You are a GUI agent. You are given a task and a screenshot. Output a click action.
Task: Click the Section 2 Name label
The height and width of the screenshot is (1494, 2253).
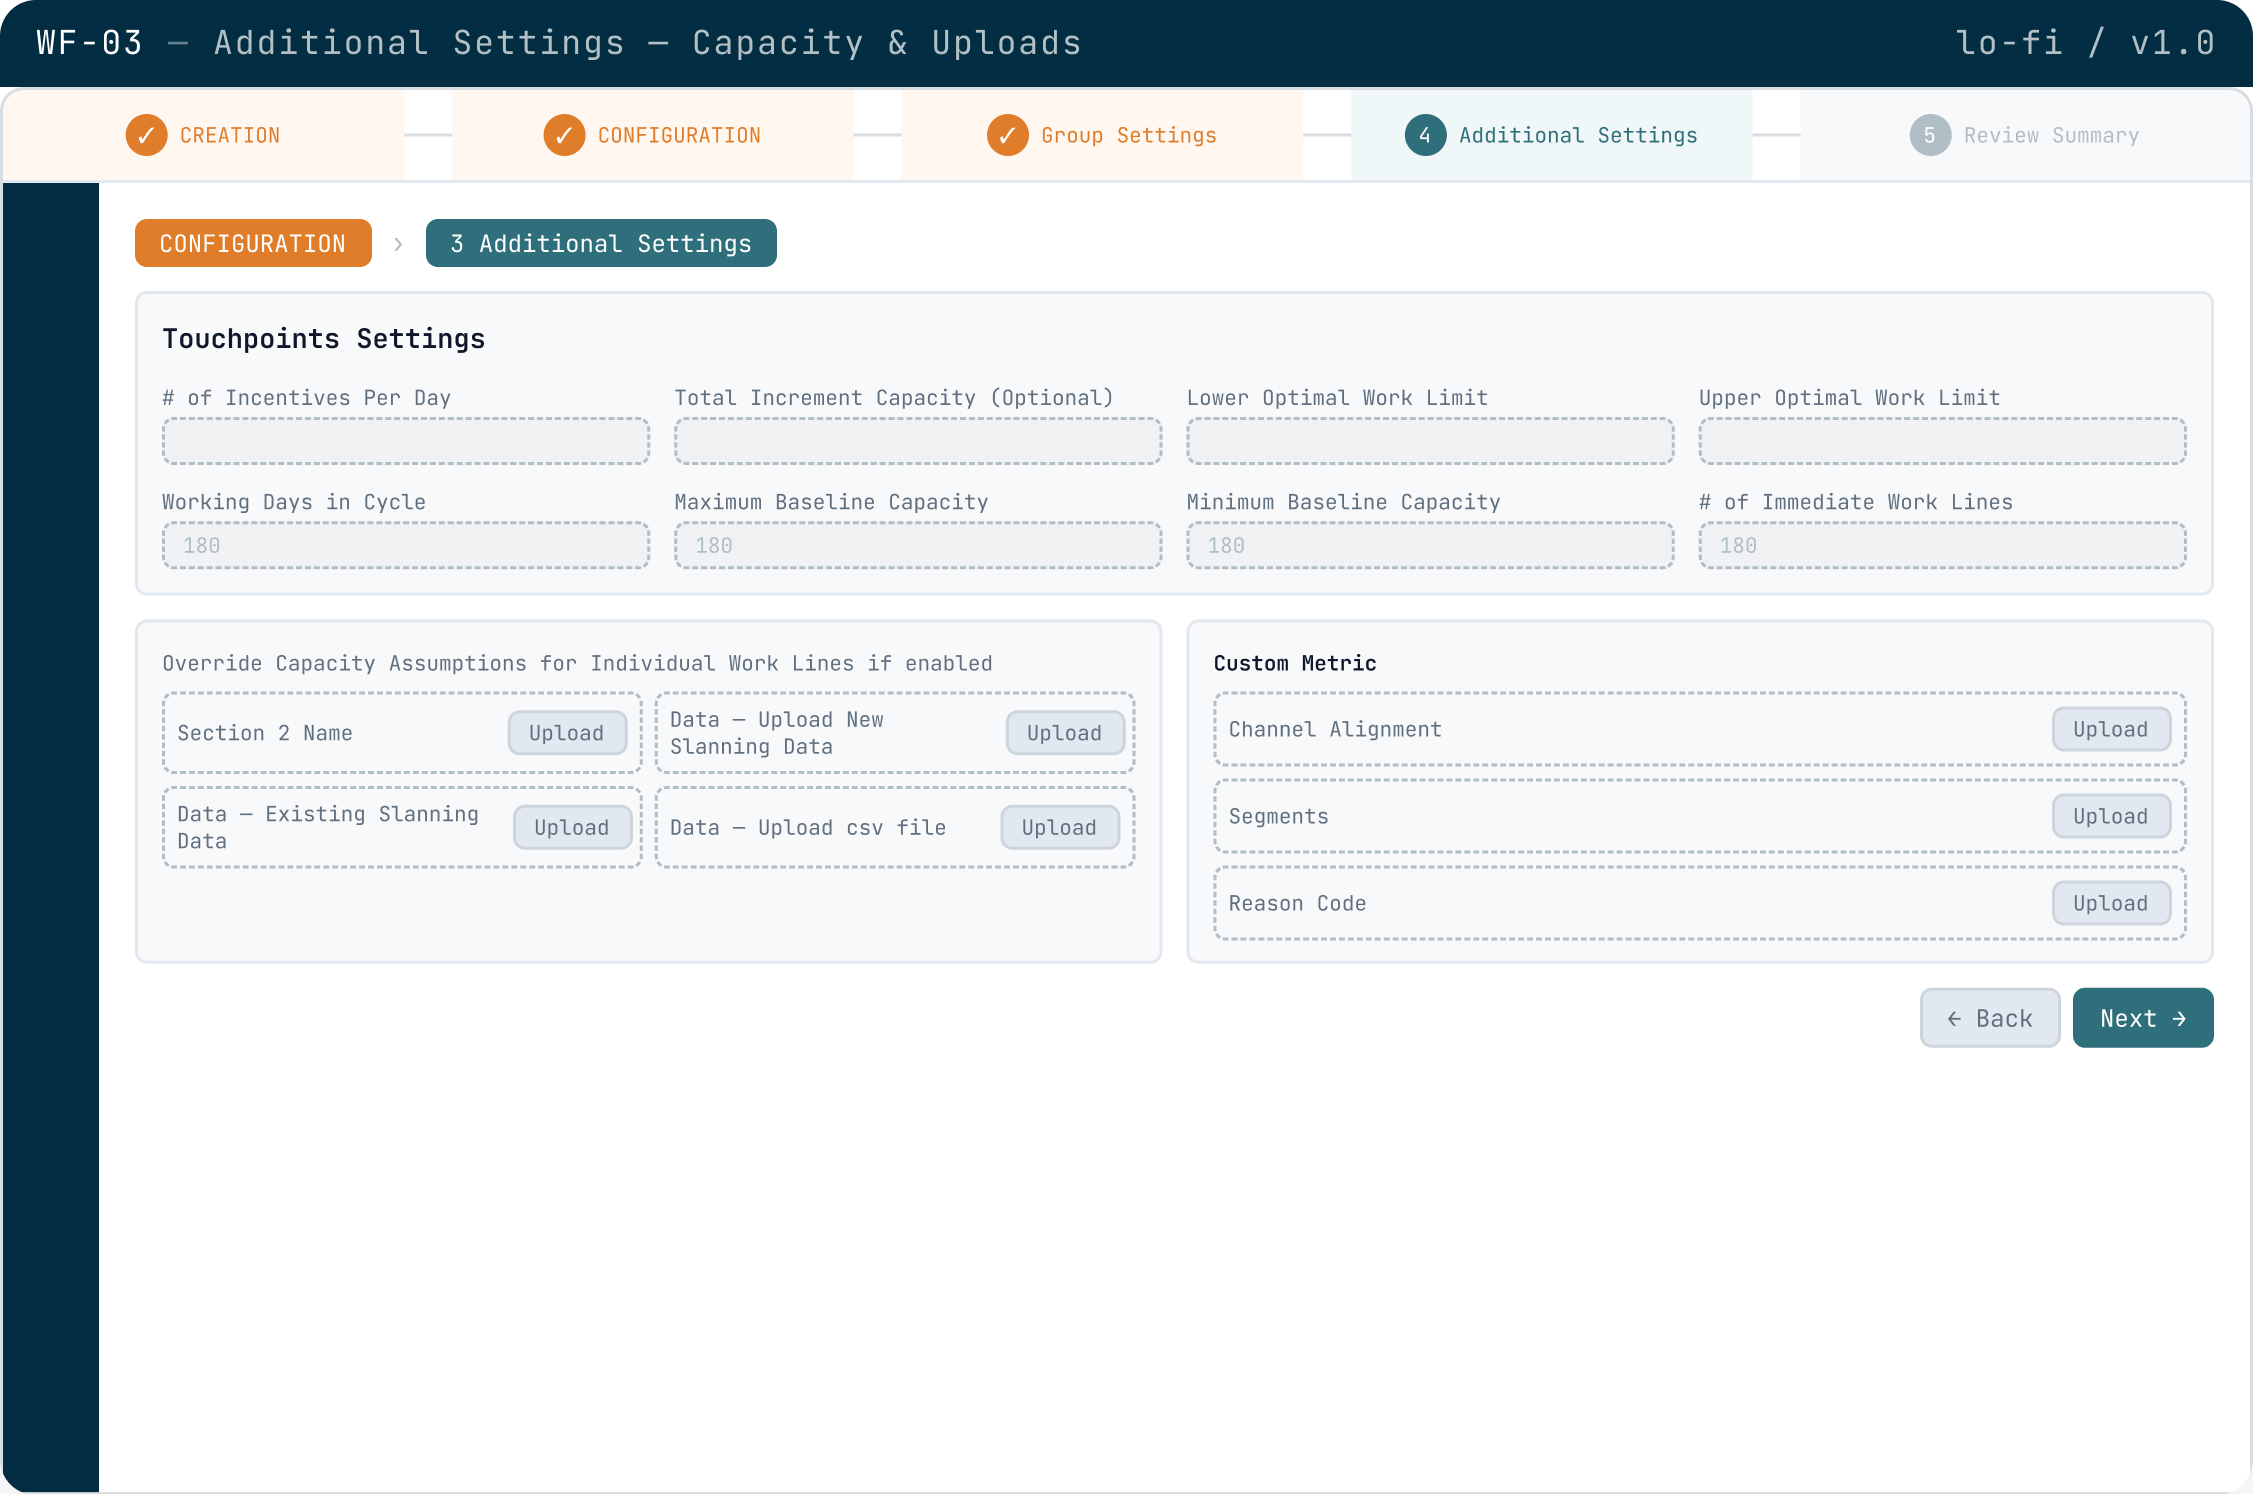click(x=265, y=733)
